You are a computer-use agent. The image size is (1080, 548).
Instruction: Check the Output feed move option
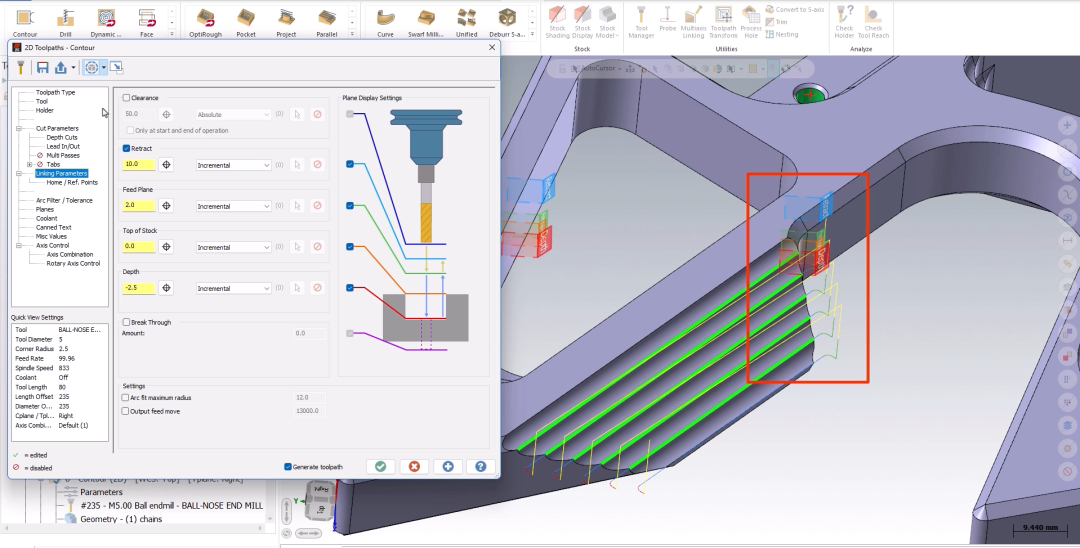point(125,411)
